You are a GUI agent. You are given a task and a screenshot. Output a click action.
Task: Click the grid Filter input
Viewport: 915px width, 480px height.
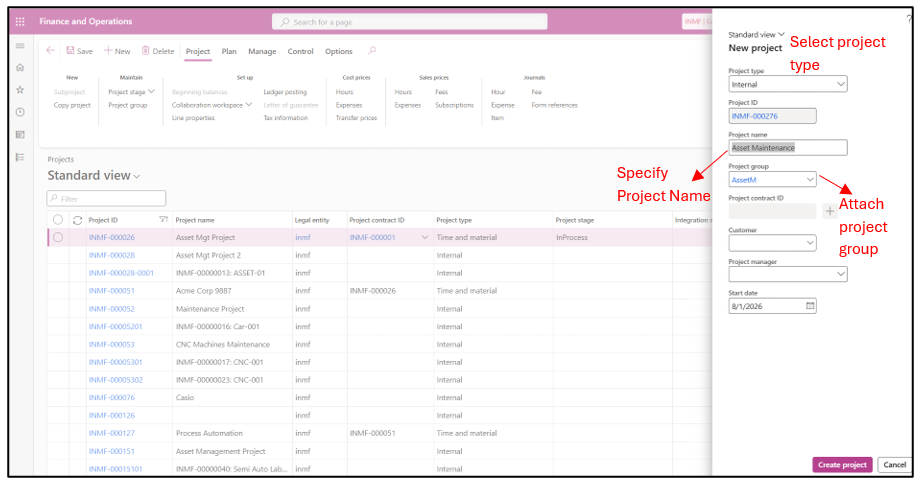click(106, 198)
